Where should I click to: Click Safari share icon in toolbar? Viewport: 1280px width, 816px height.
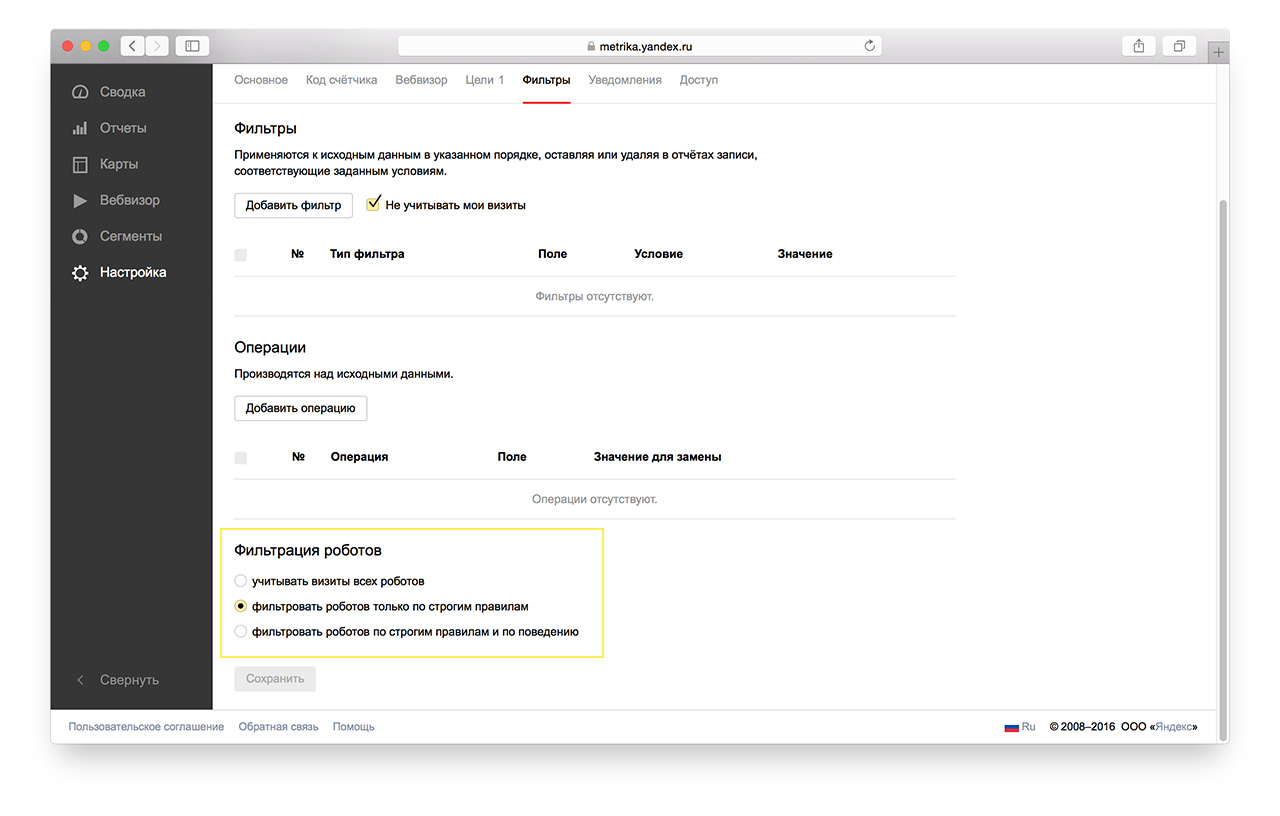[x=1138, y=46]
